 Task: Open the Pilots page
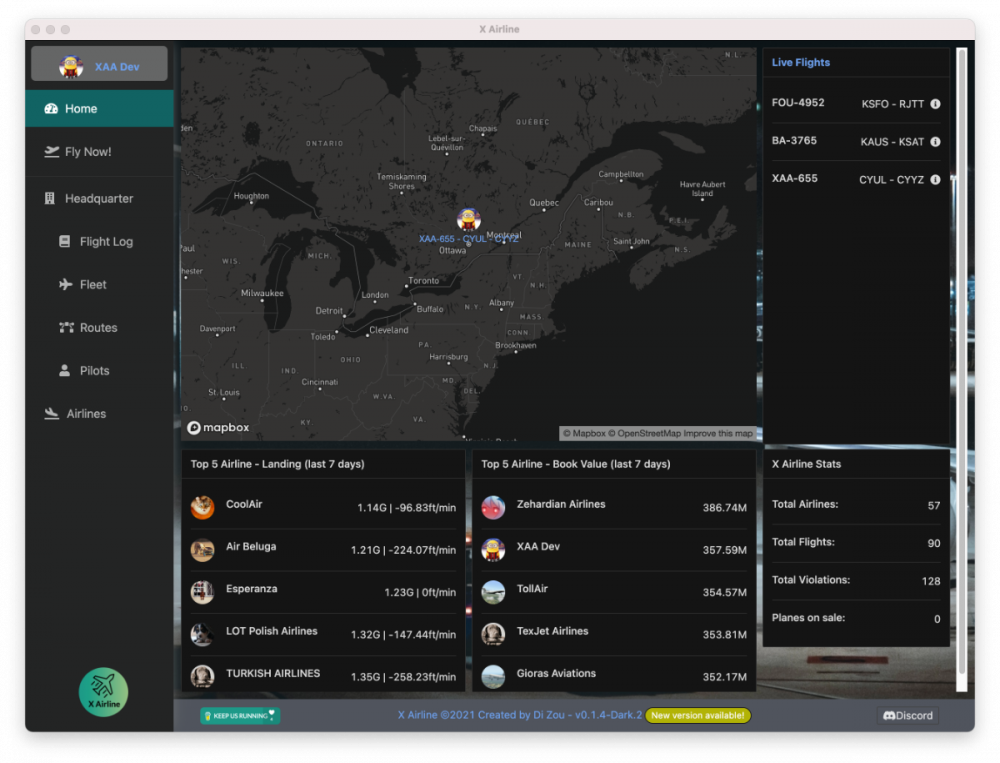point(94,371)
